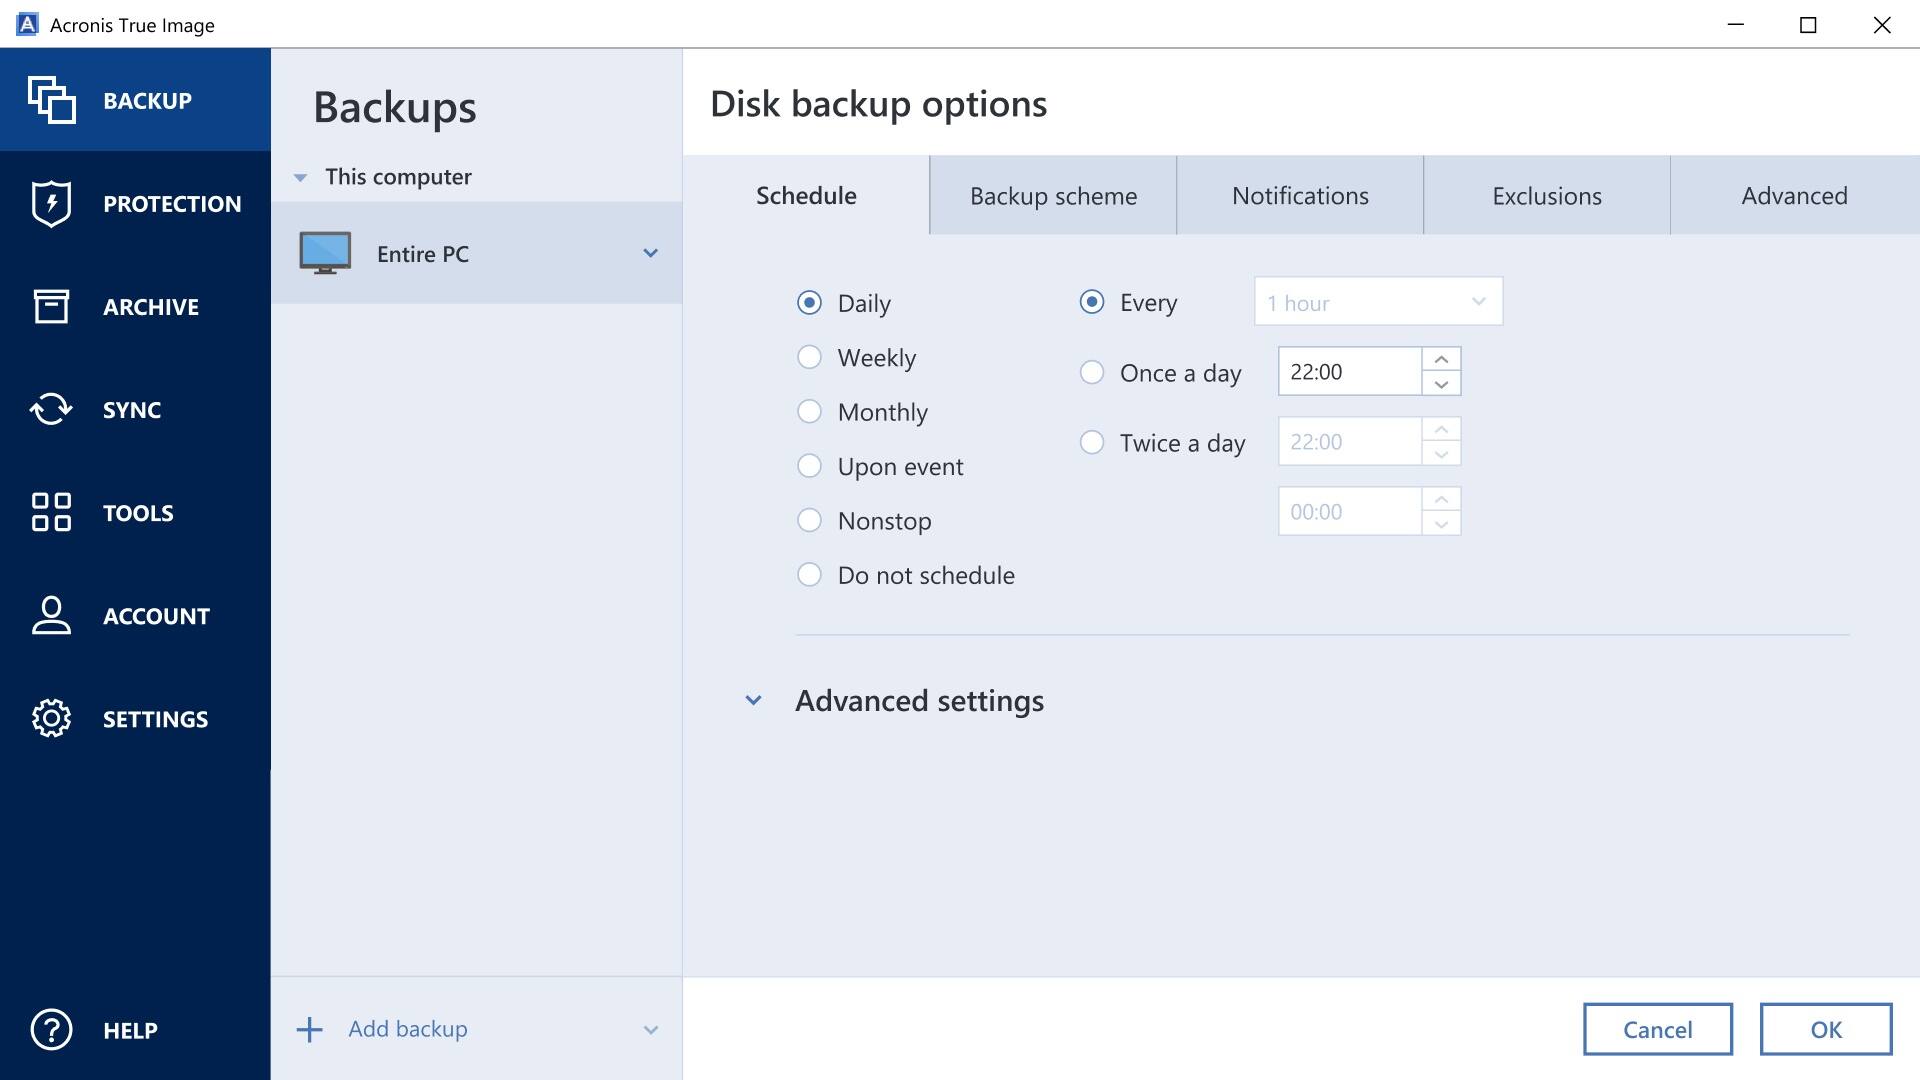Click the 22:00 time input field

tap(1350, 371)
